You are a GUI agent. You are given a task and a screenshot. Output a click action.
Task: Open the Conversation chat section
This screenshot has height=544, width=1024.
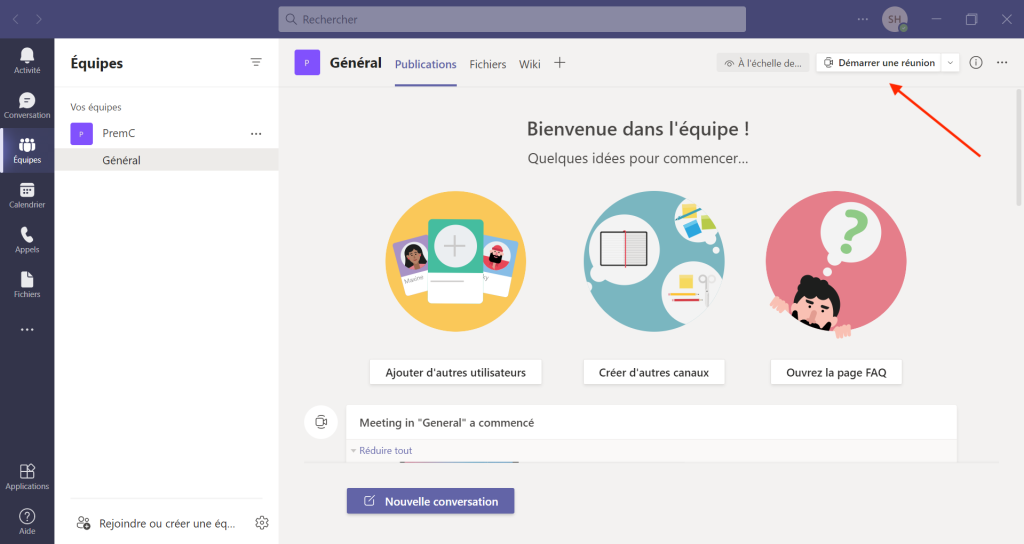pyautogui.click(x=27, y=106)
